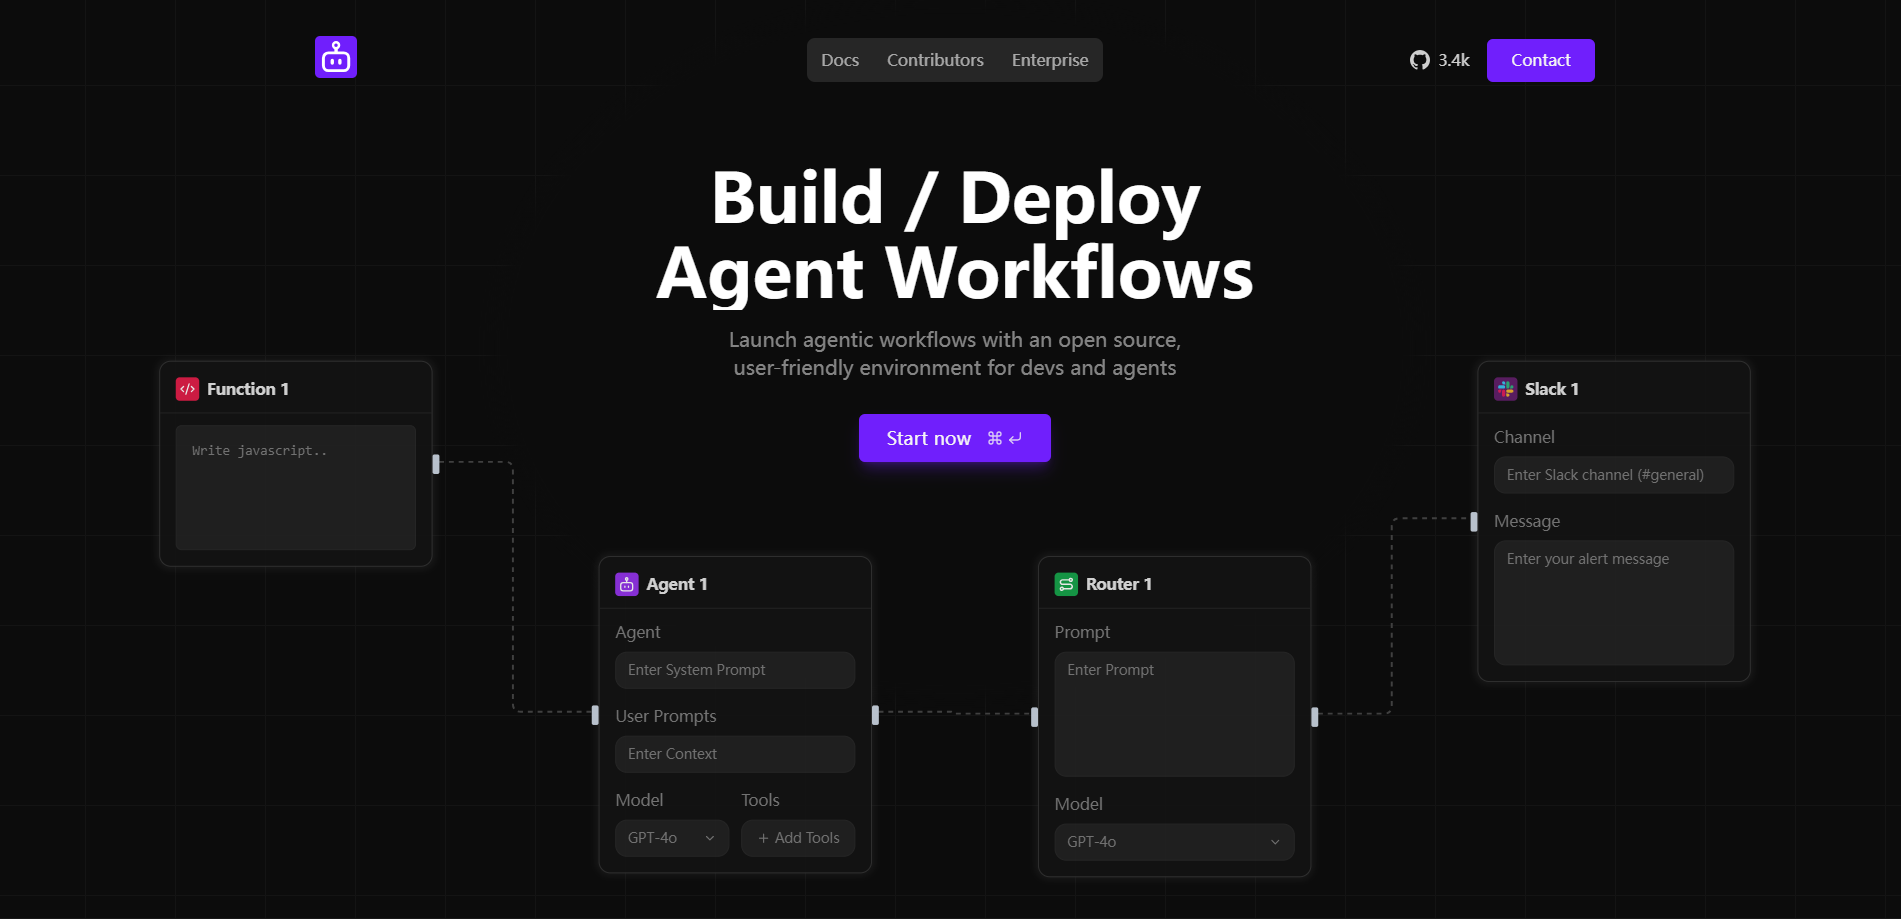The image size is (1901, 919).
Task: Open the Agent 1 Model GPT-4o dropdown
Action: coord(671,838)
